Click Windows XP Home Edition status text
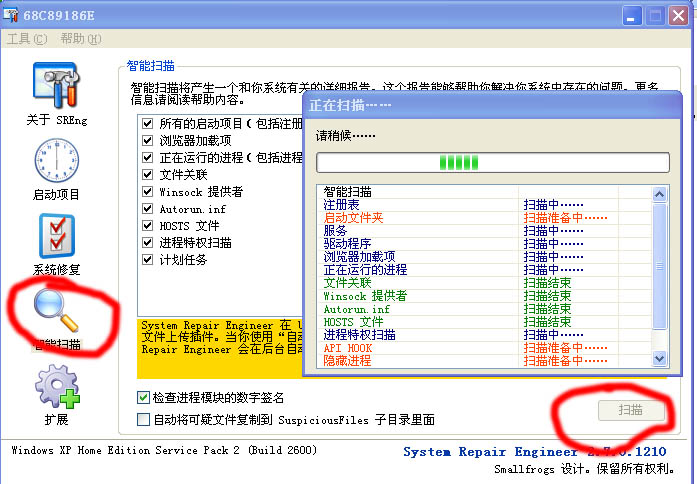 (x=164, y=450)
